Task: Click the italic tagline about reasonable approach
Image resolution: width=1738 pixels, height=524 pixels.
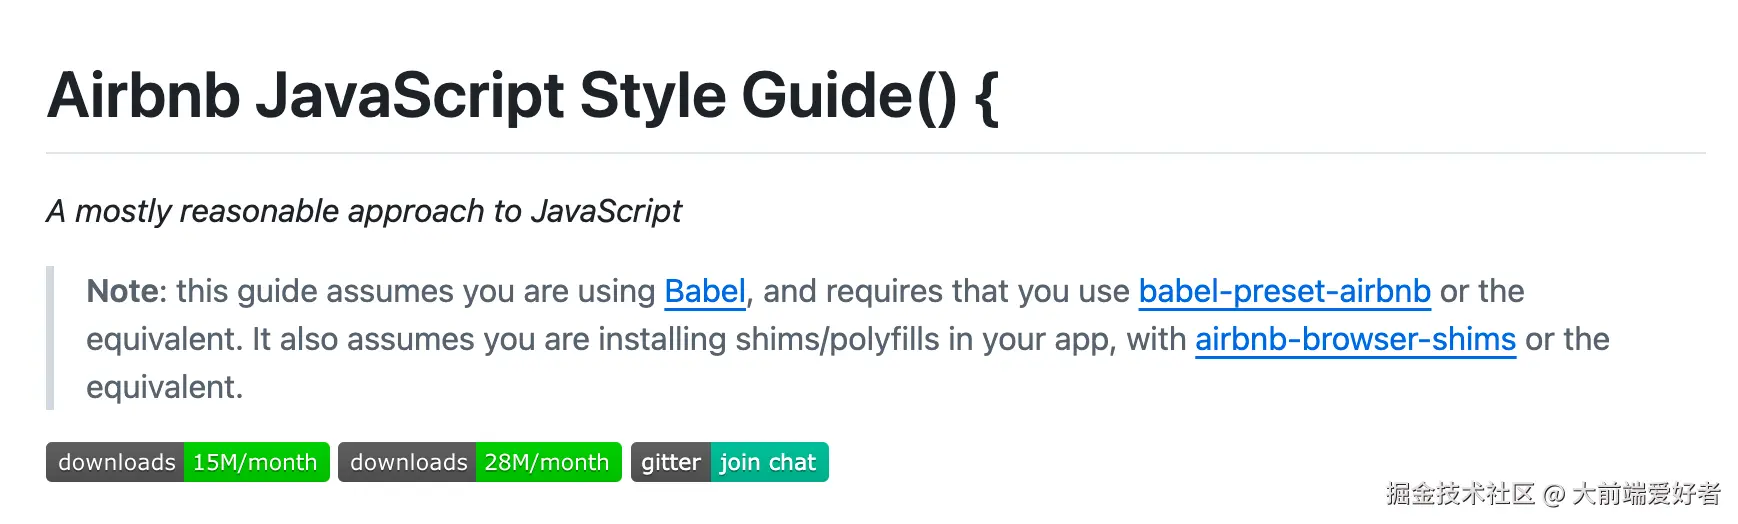Action: 364,211
